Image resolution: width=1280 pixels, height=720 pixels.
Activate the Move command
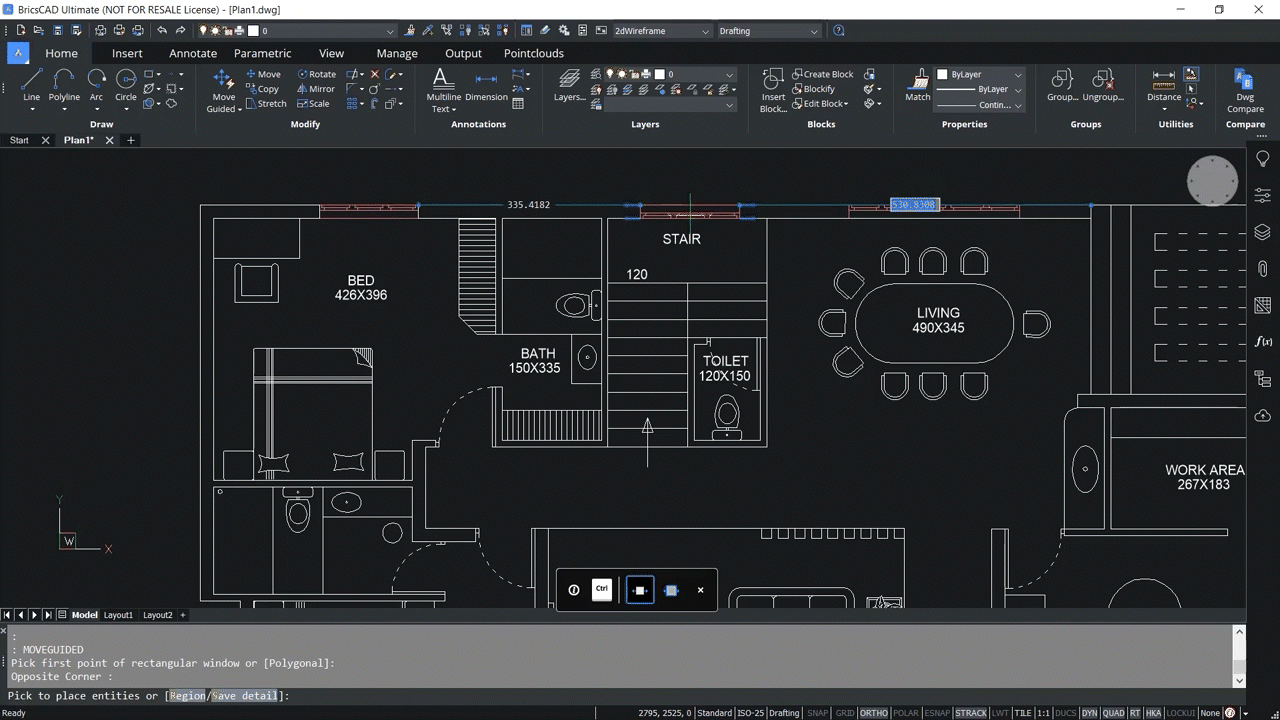click(x=264, y=73)
